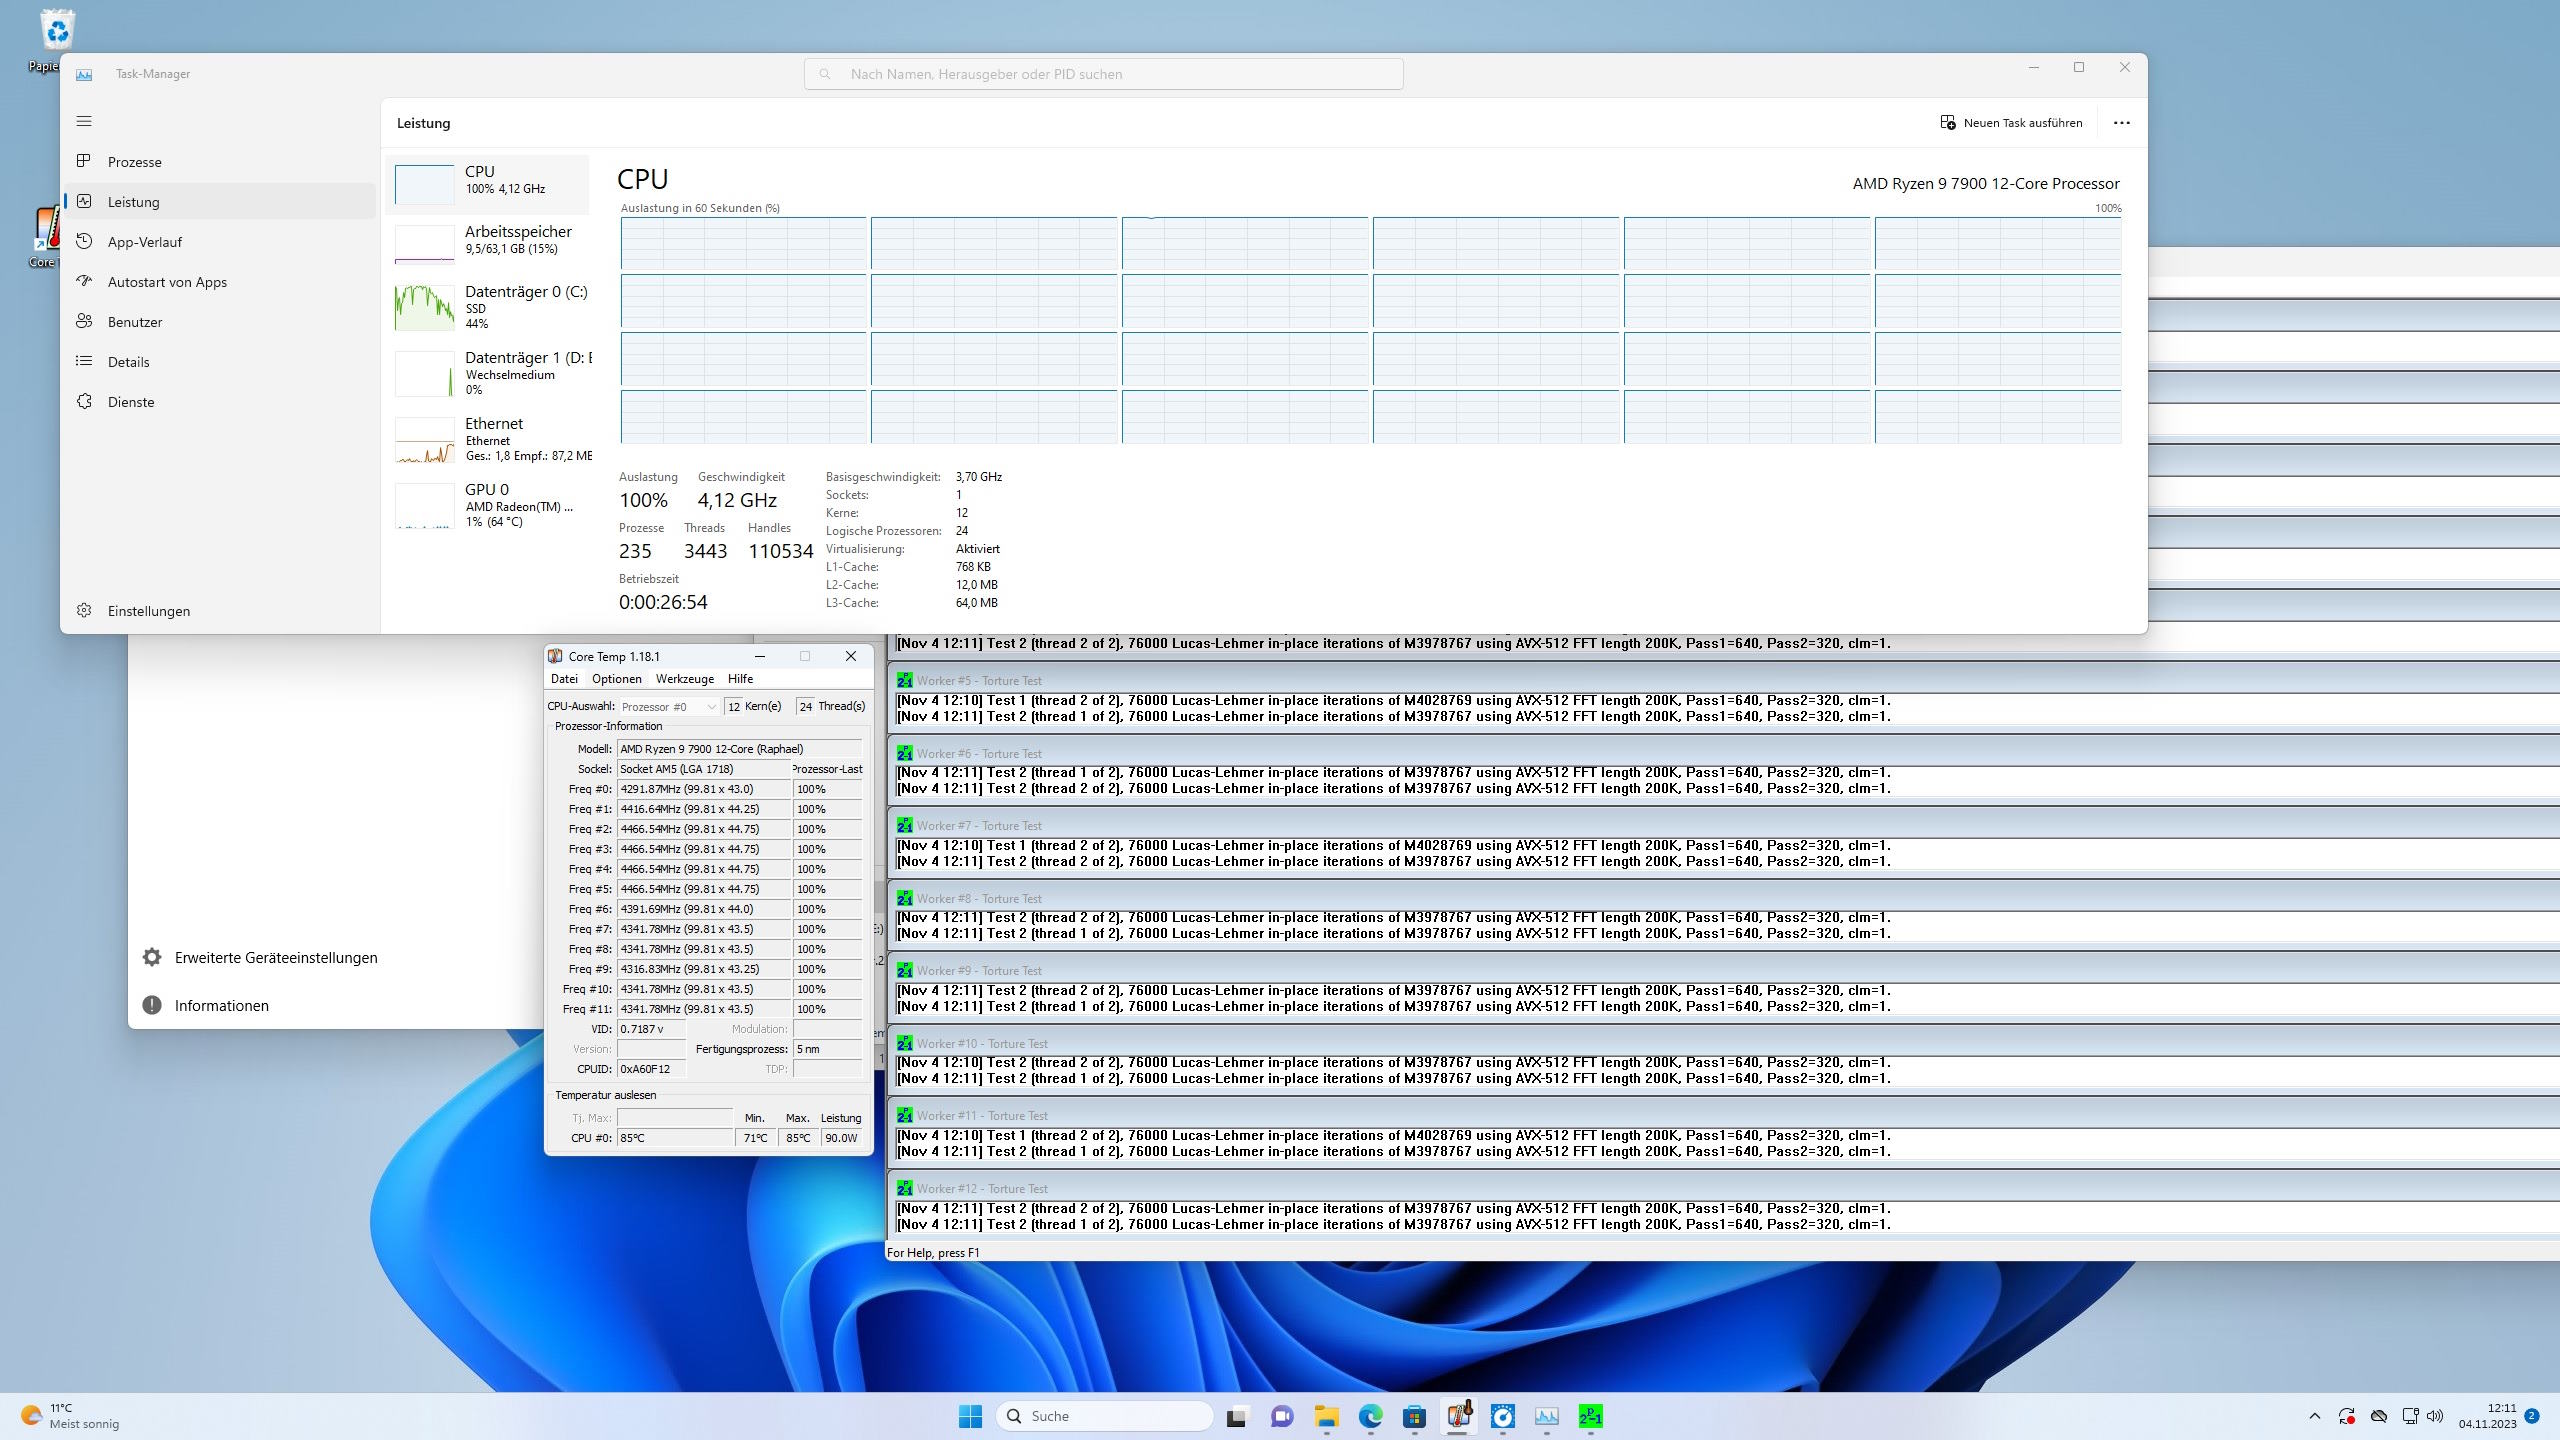Expand the CPU-Auswahl Prozessor #0 dropdown

[669, 706]
